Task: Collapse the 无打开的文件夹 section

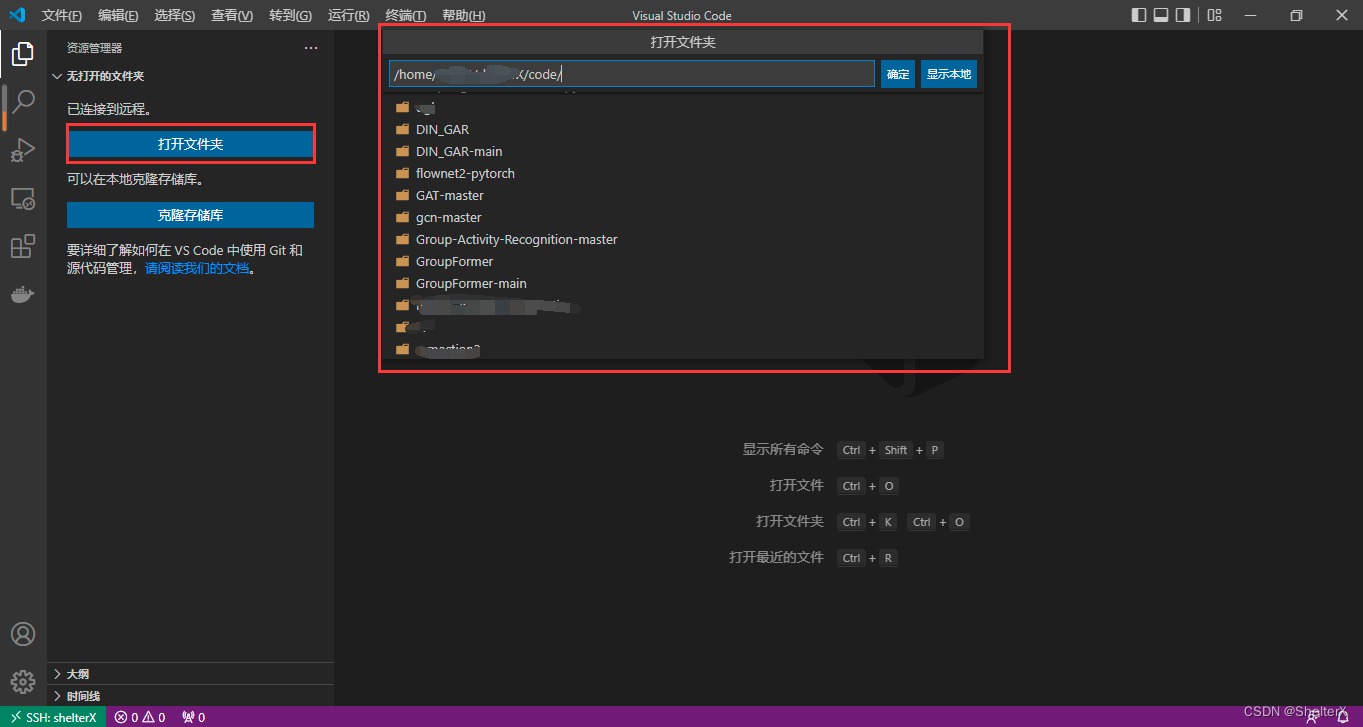Action: 190,76
